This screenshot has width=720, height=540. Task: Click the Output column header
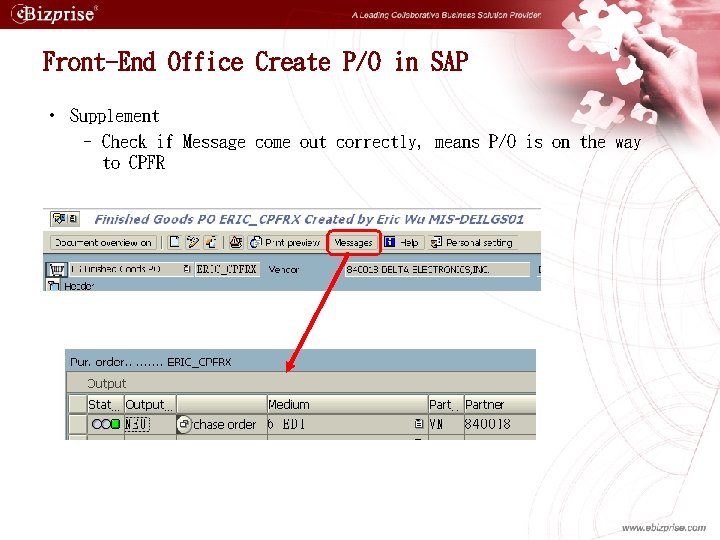[x=150, y=405]
